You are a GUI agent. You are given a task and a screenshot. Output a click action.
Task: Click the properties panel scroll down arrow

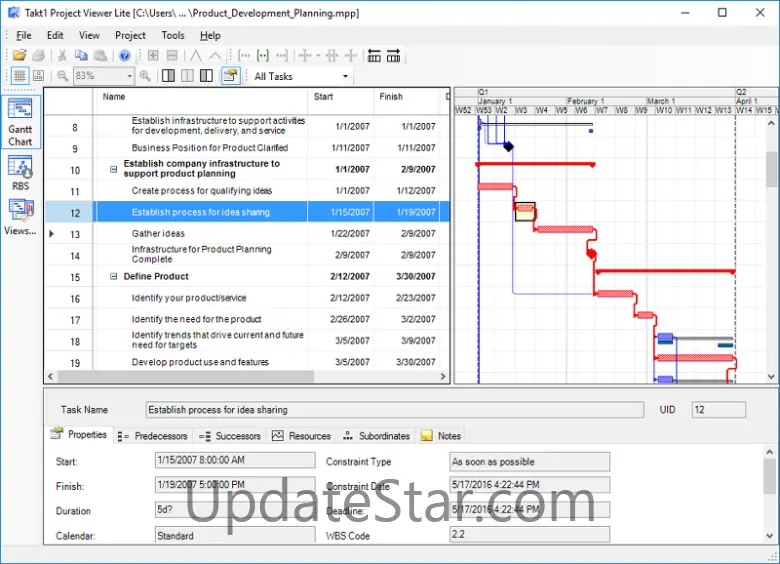[770, 536]
